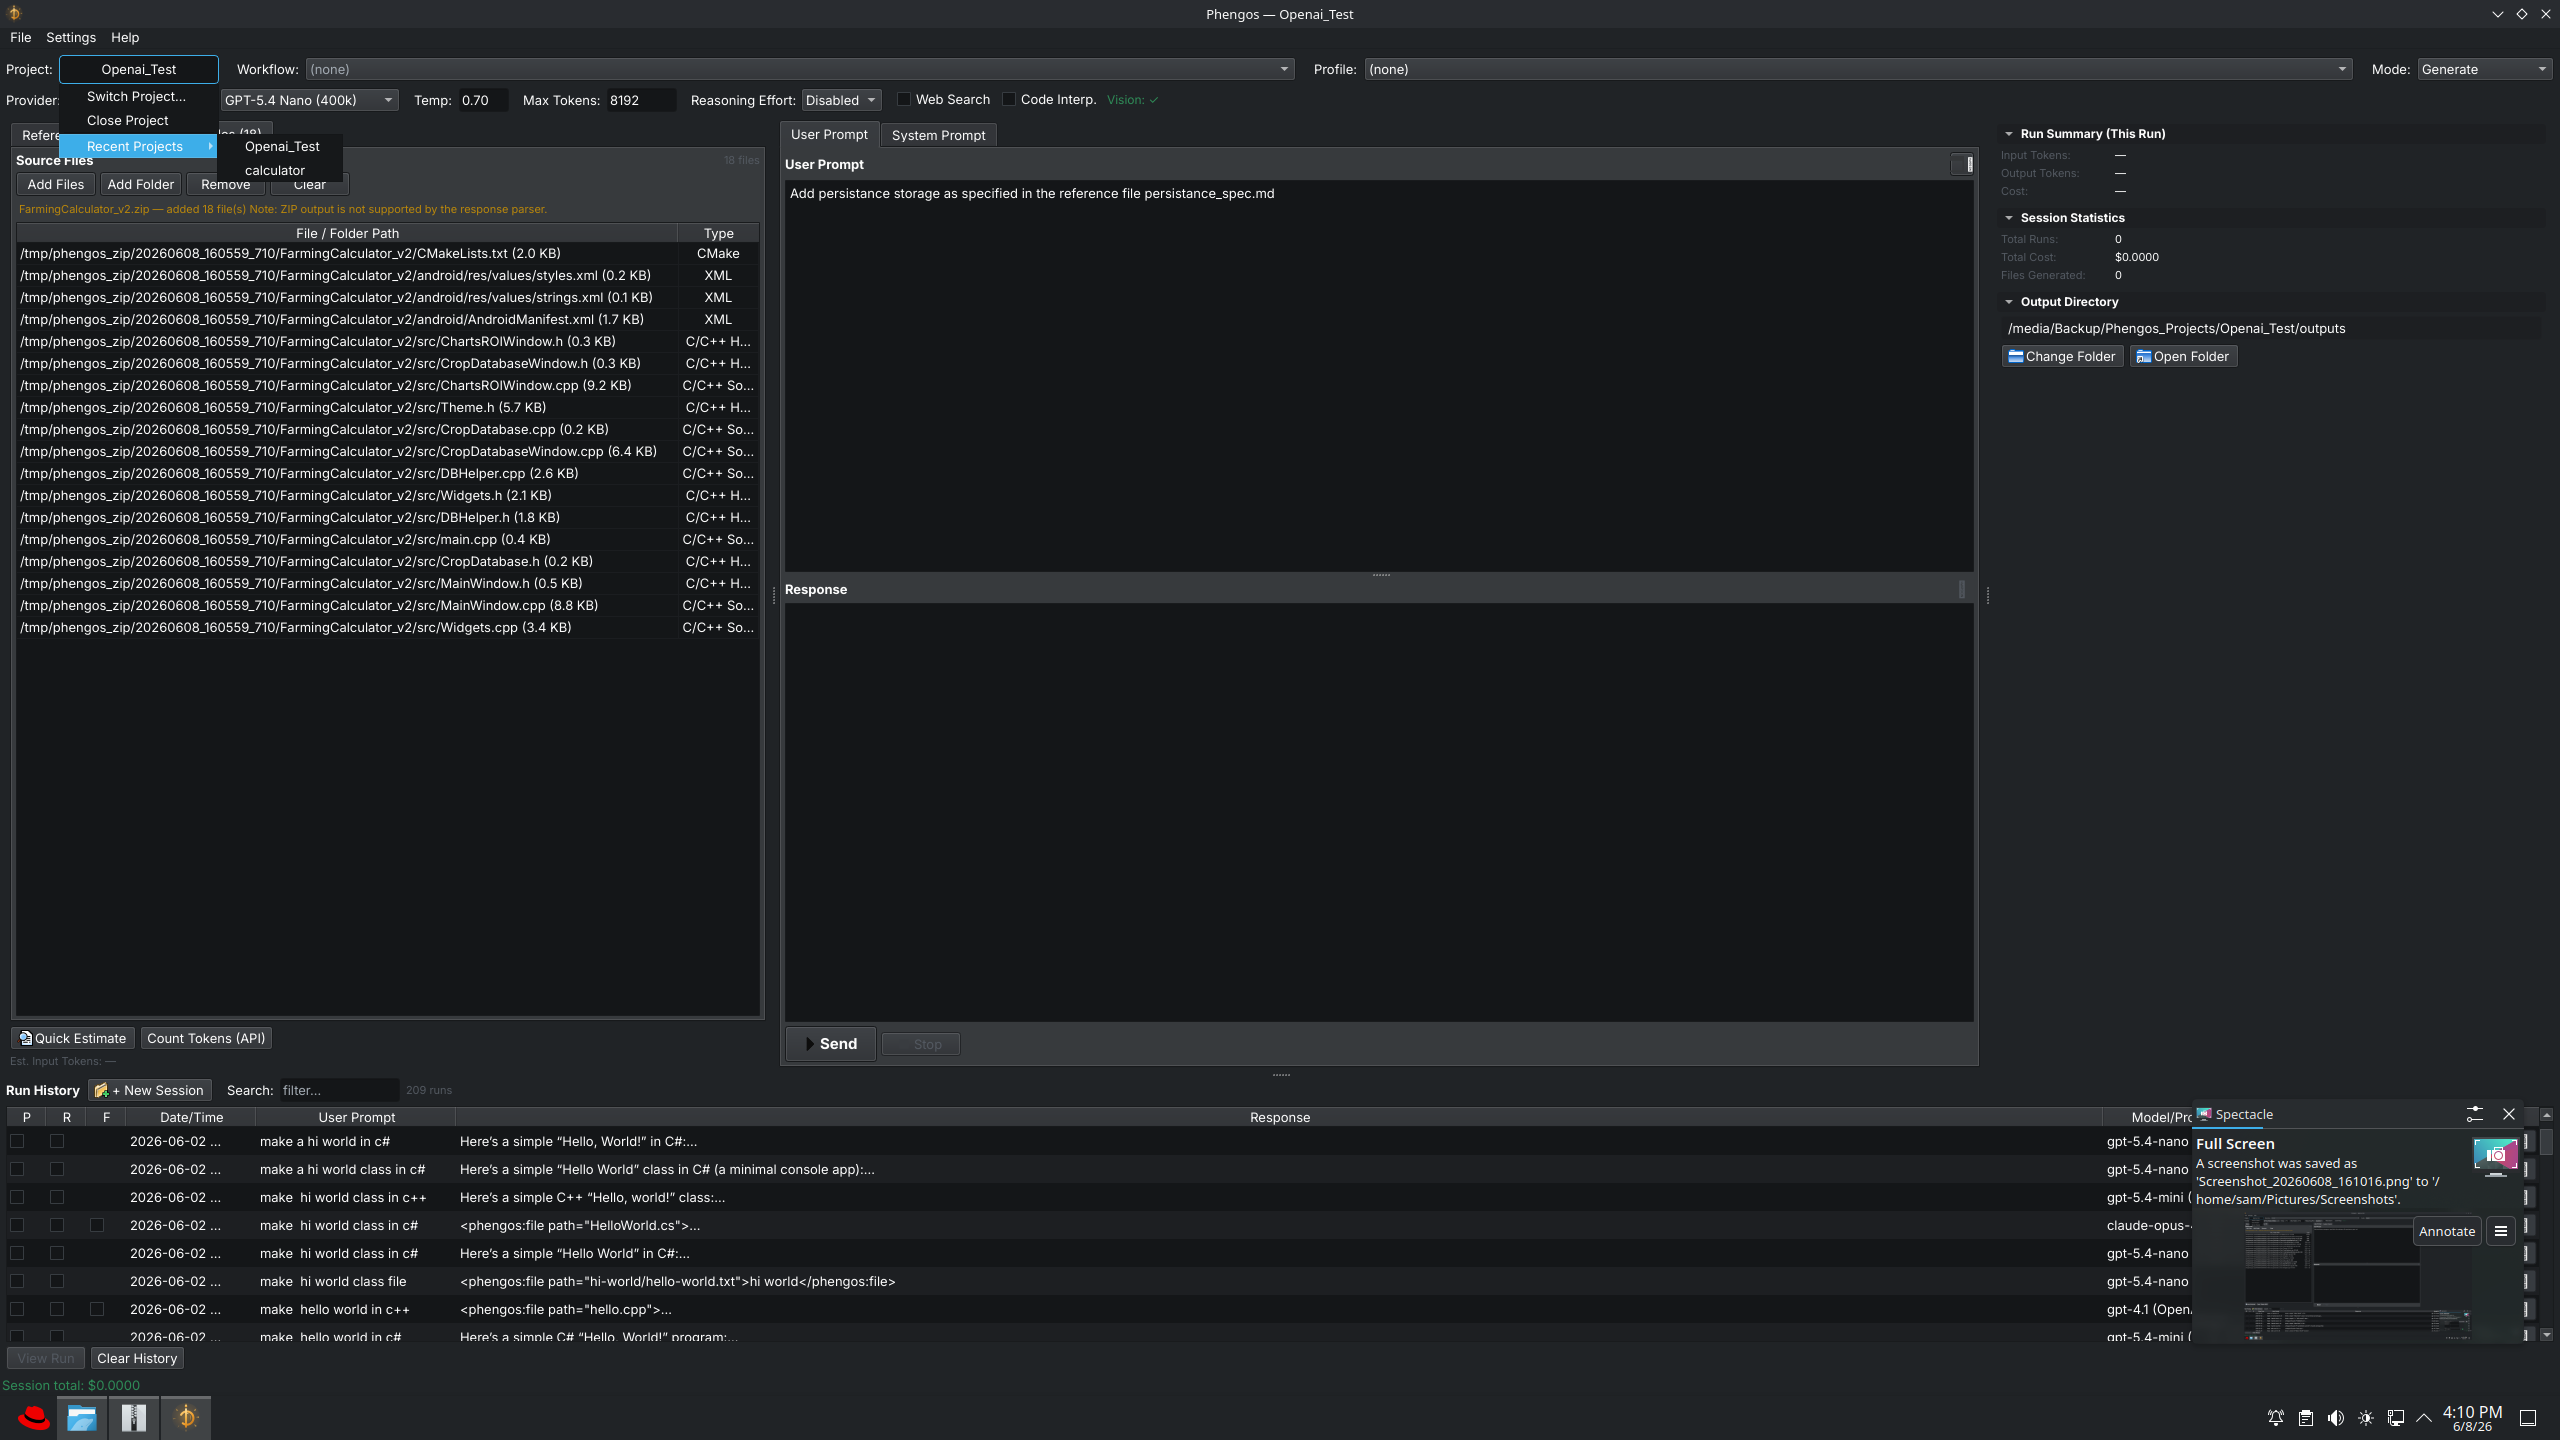Click the Quick Estimate icon
The width and height of the screenshot is (2560, 1440).
pos(26,1038)
